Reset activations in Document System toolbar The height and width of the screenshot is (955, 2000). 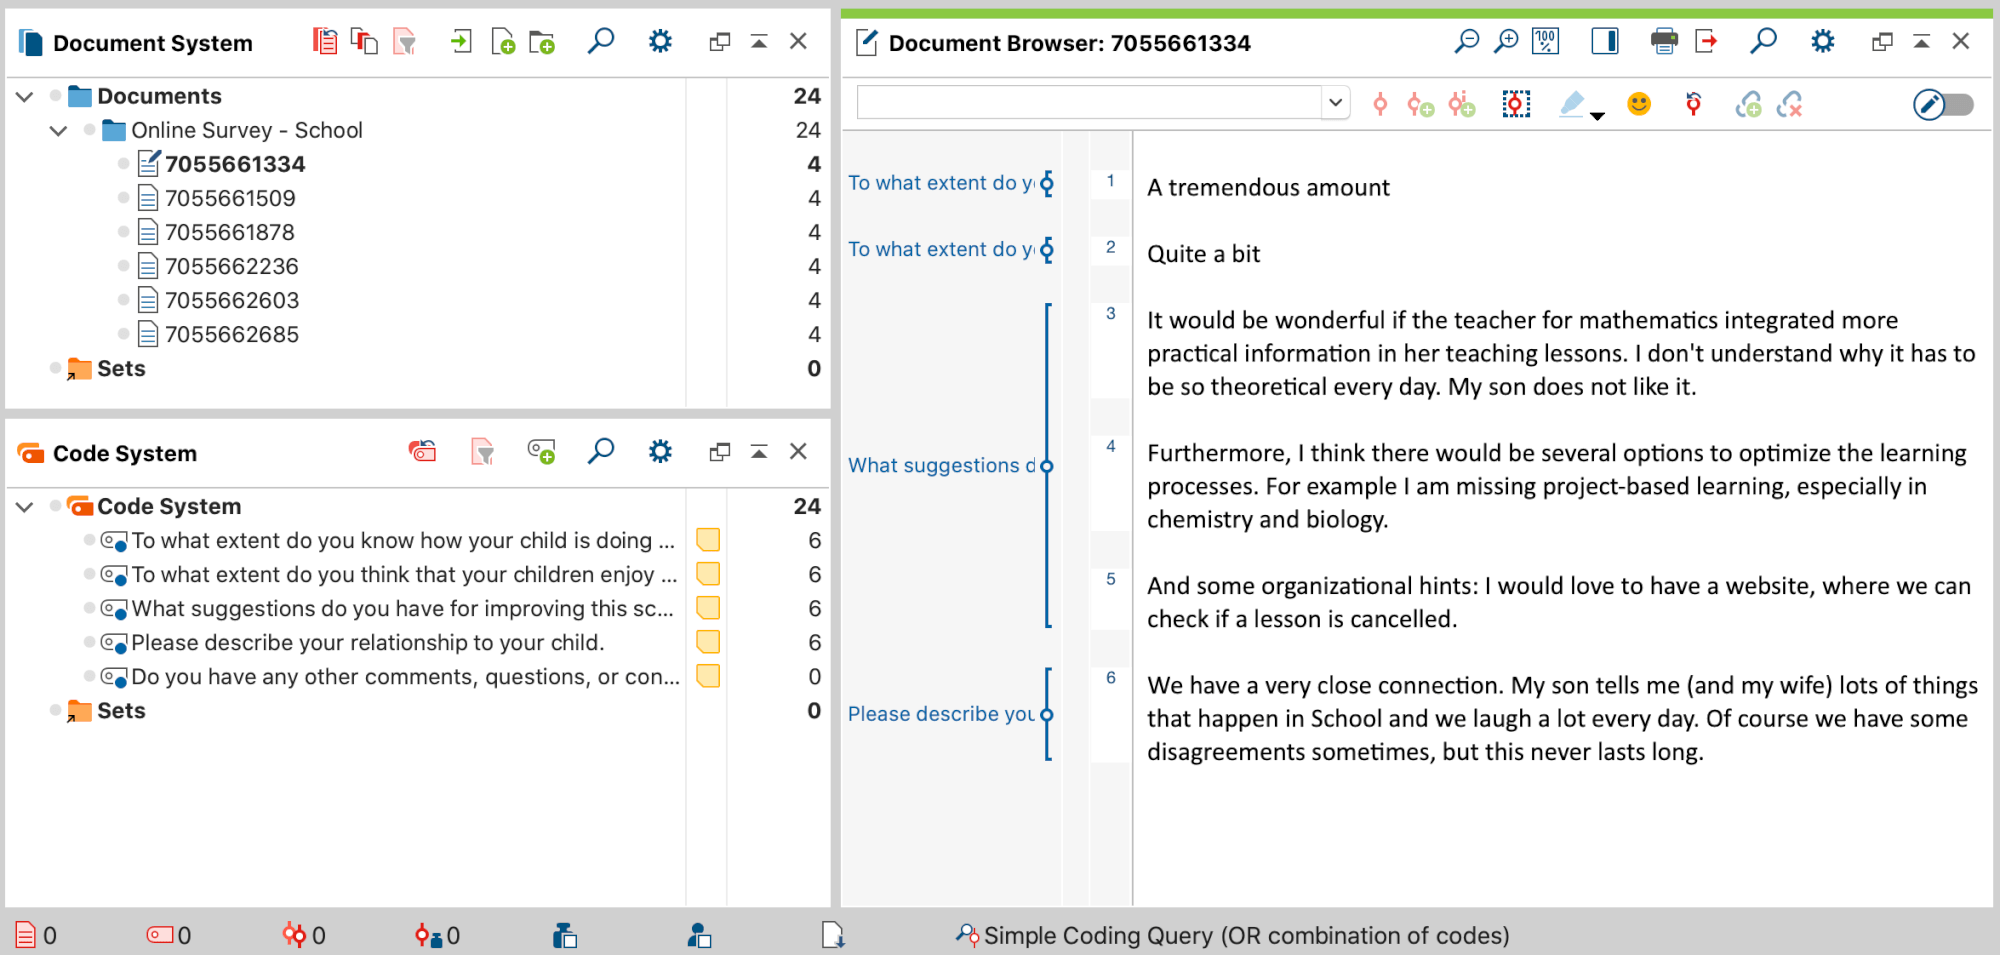(x=324, y=42)
